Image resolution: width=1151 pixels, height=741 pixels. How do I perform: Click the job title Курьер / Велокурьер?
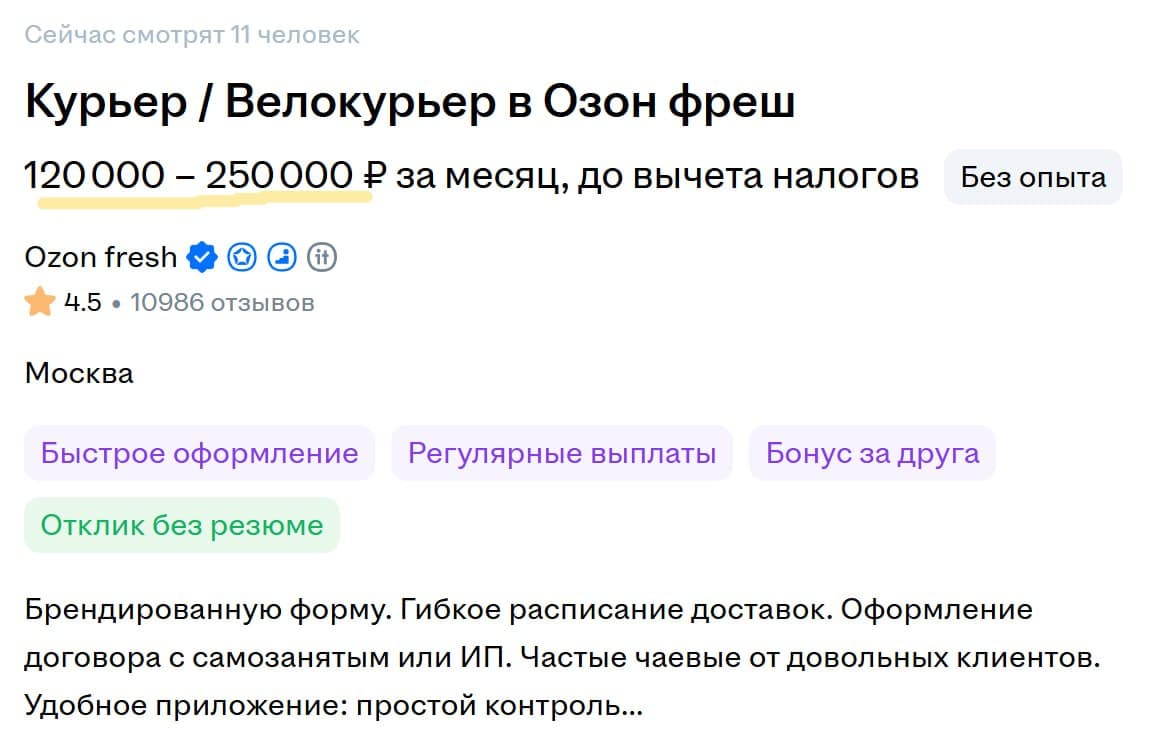(409, 103)
